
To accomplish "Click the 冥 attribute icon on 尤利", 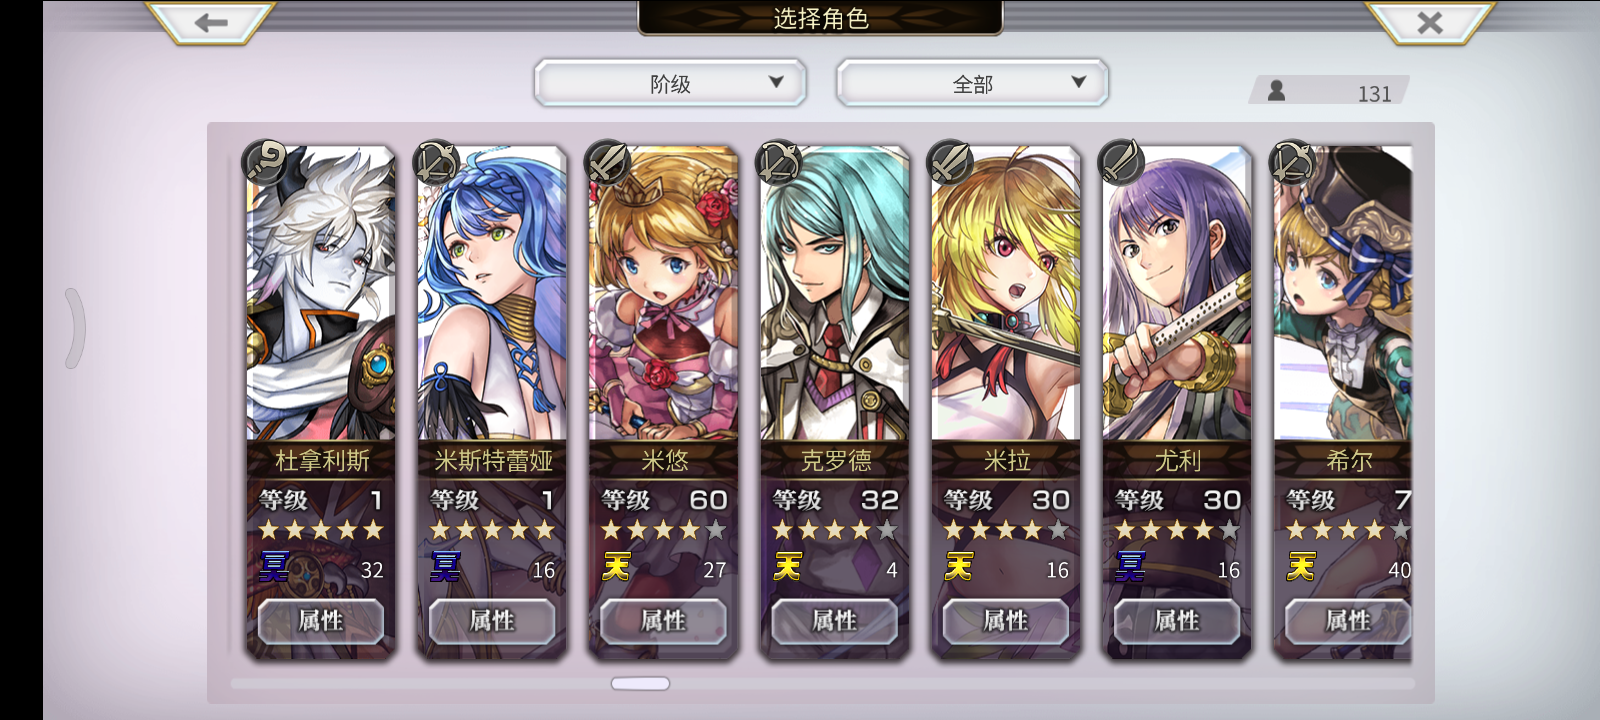I will tap(1130, 567).
